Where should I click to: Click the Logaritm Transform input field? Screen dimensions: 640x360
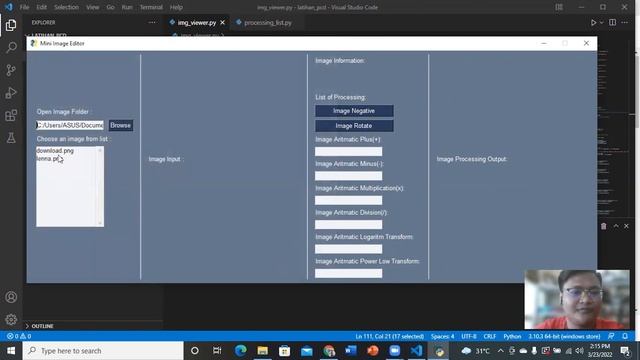click(x=349, y=249)
